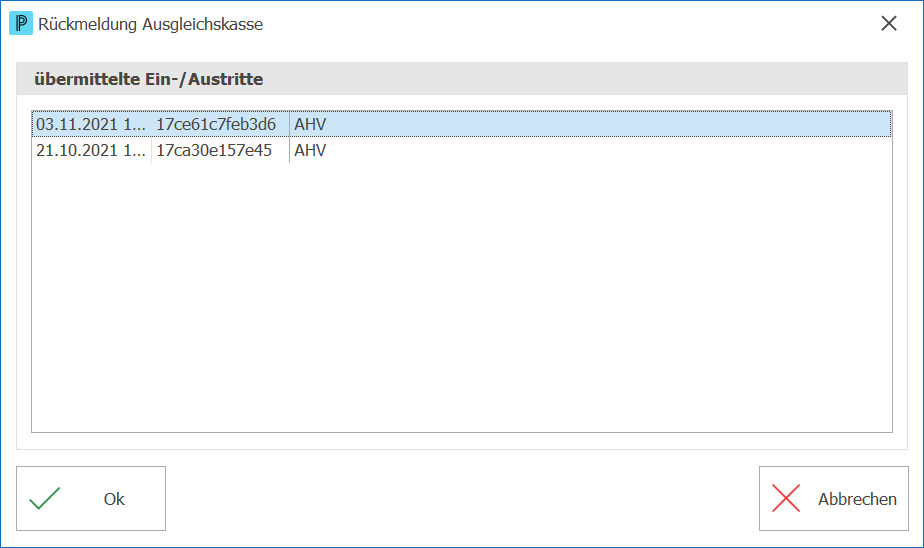Confirm with the Ok button
The image size is (924, 548).
tap(91, 499)
